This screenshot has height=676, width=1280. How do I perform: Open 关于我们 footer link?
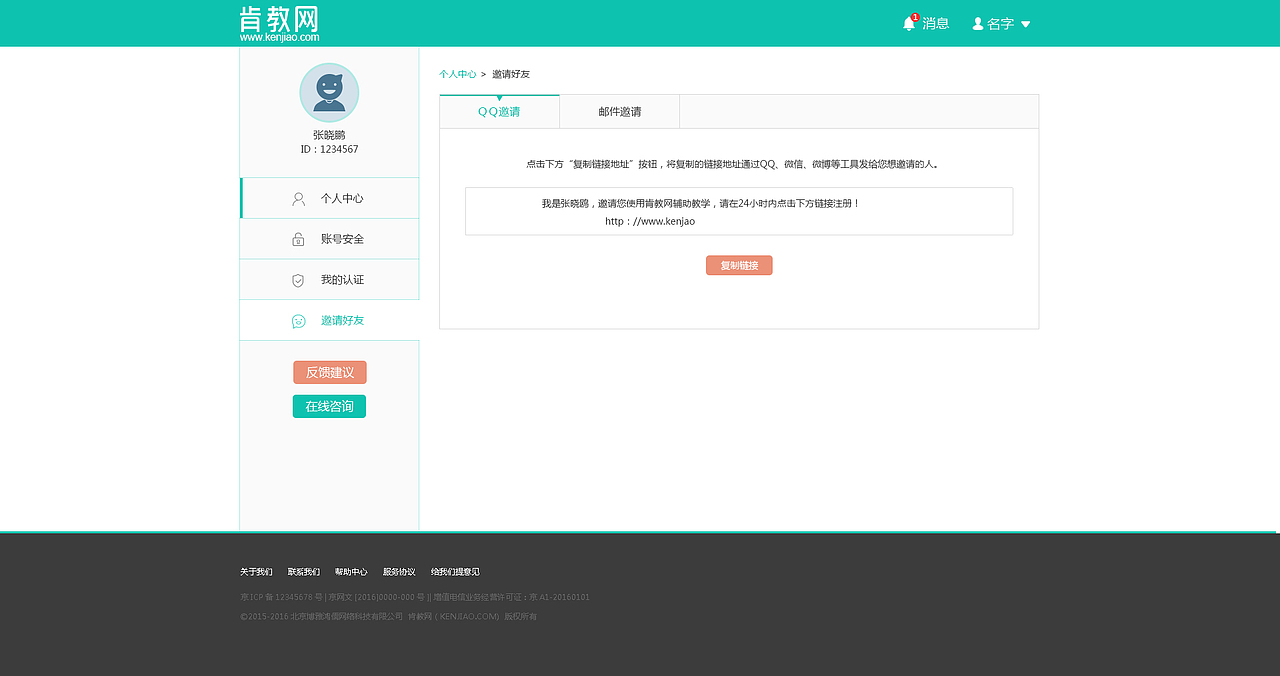pos(256,572)
